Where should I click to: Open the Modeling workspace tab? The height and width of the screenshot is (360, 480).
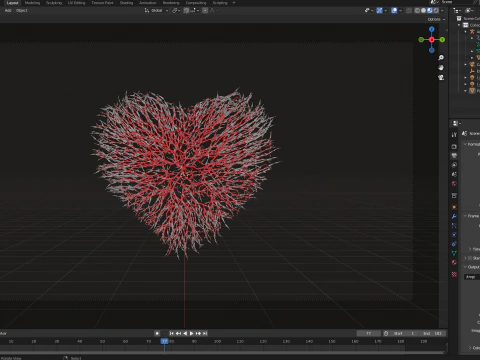coord(32,3)
